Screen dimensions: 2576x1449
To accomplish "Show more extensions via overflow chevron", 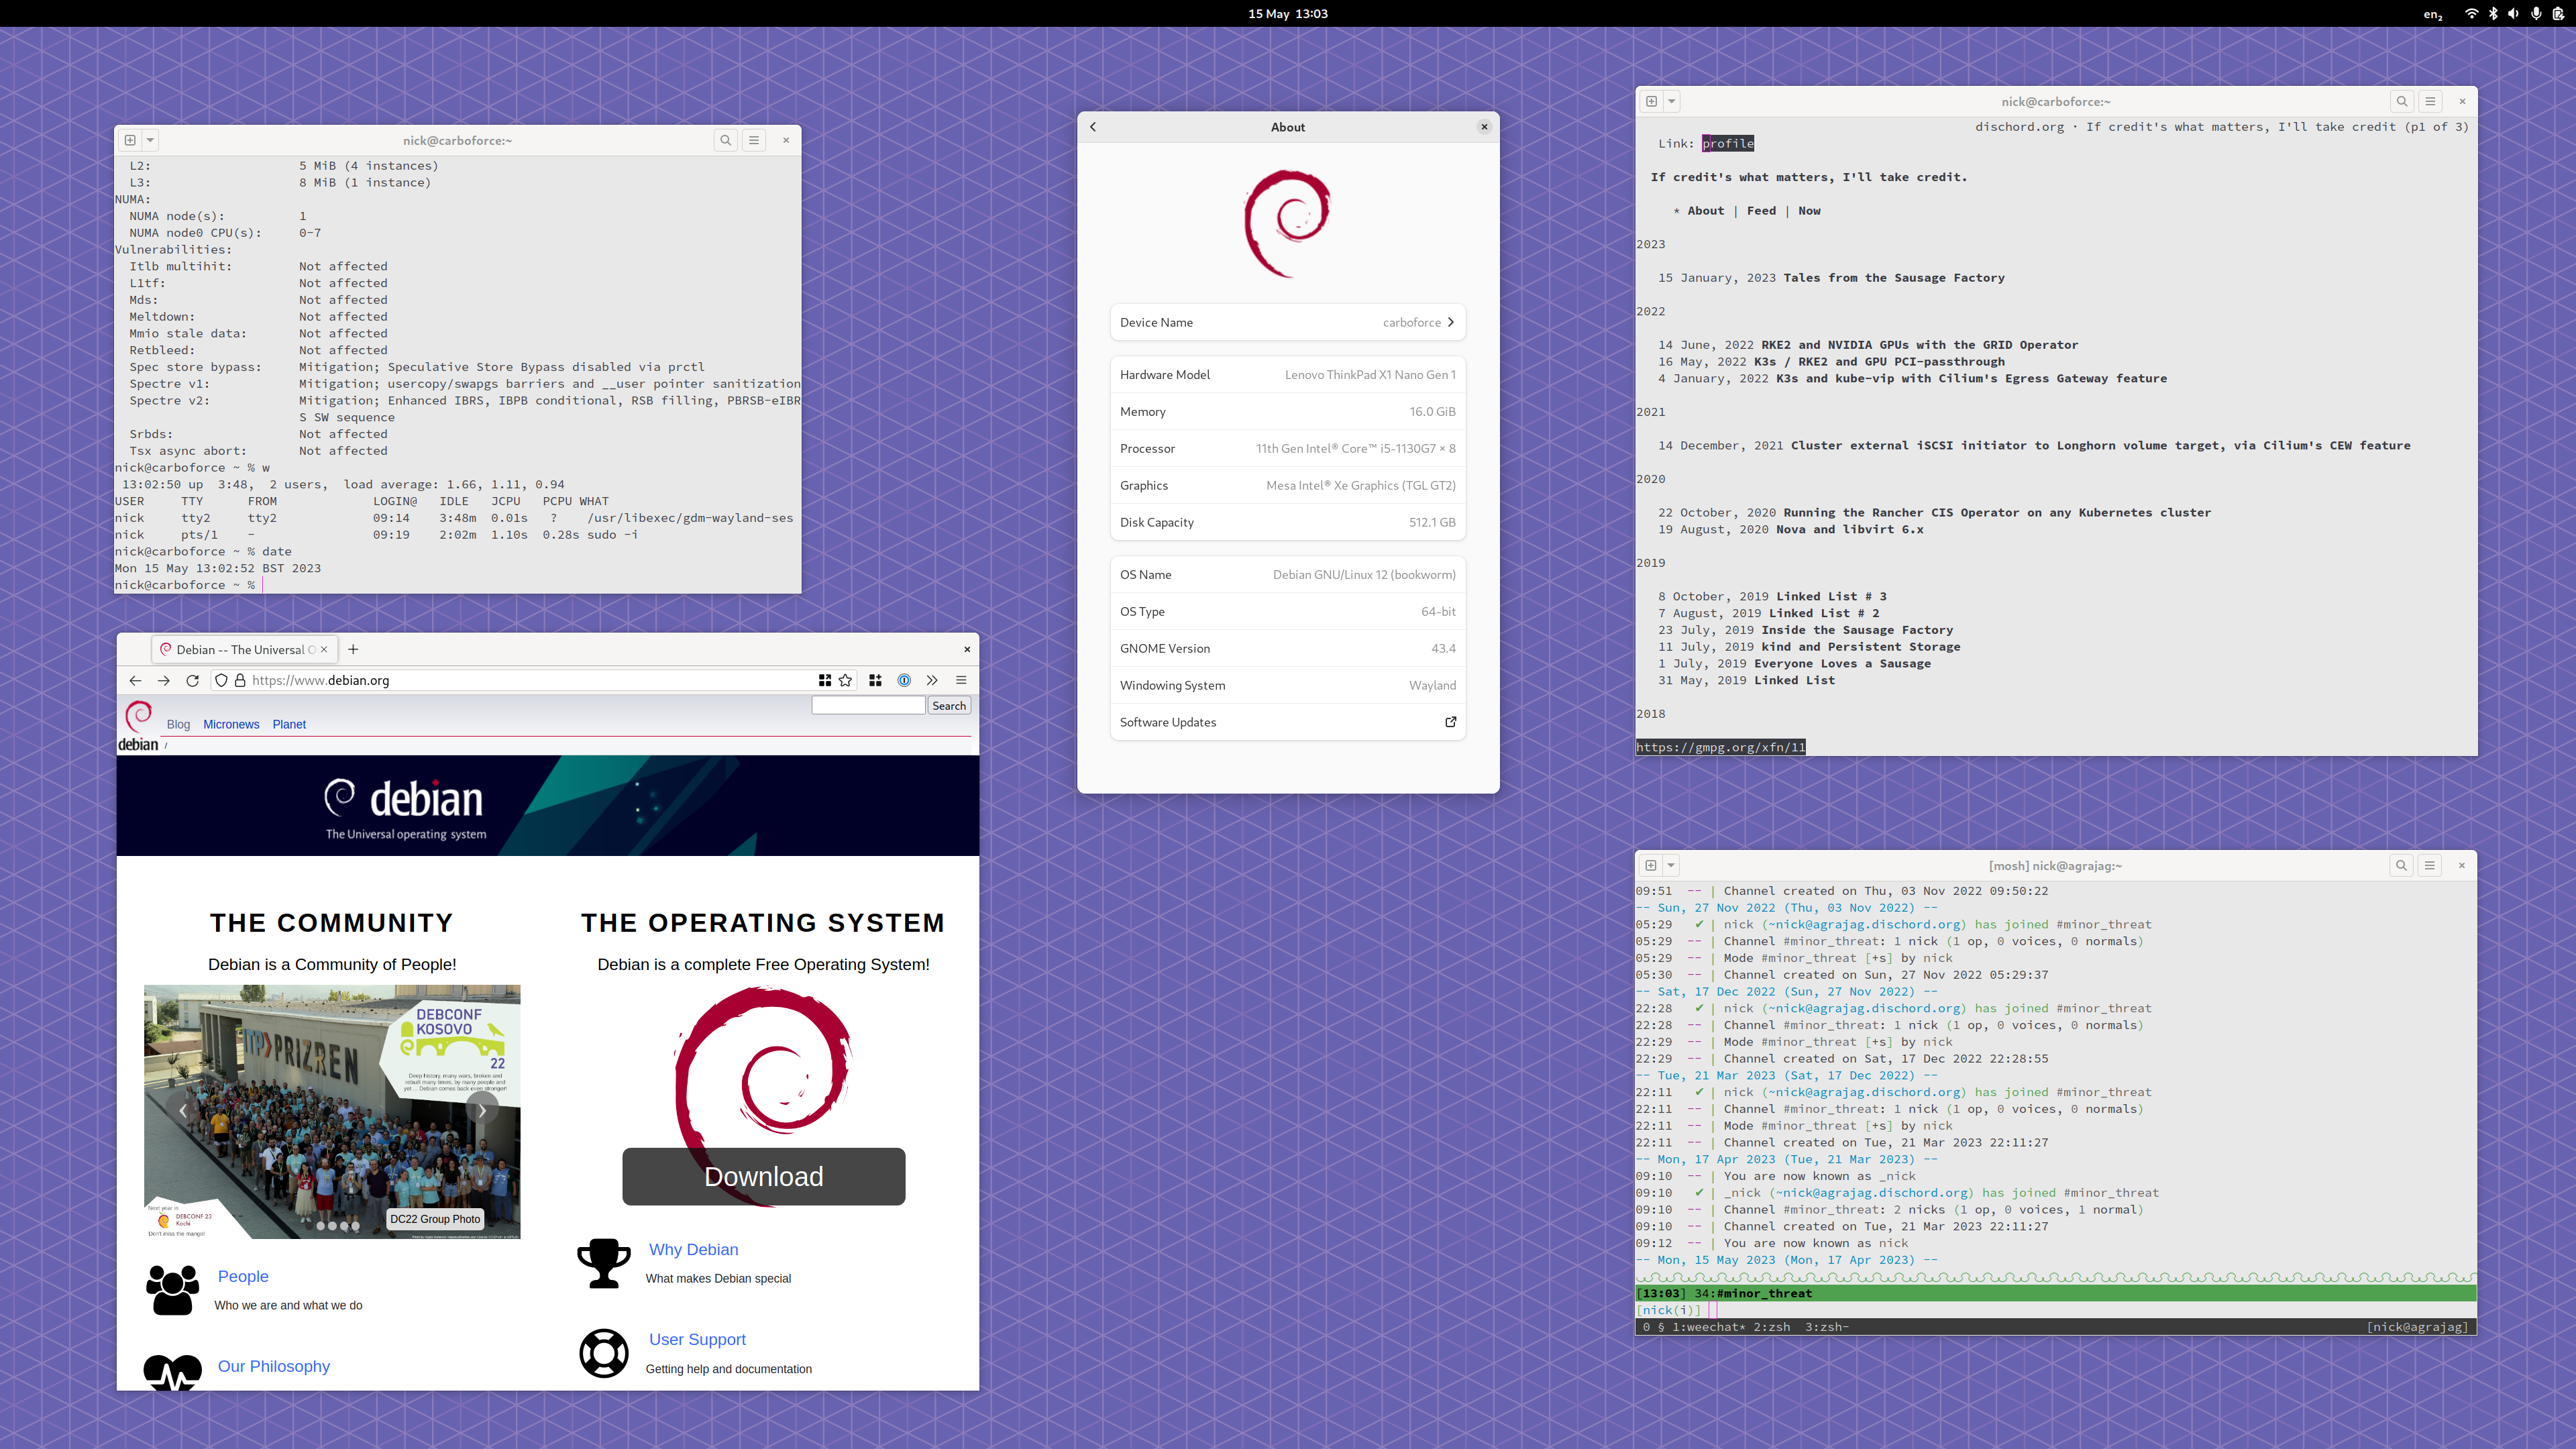I will 932,680.
